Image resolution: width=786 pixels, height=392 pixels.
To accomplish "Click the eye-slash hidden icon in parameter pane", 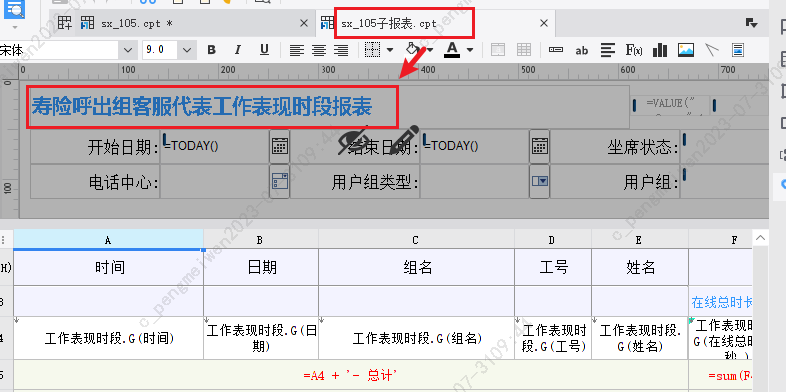I will pos(353,140).
